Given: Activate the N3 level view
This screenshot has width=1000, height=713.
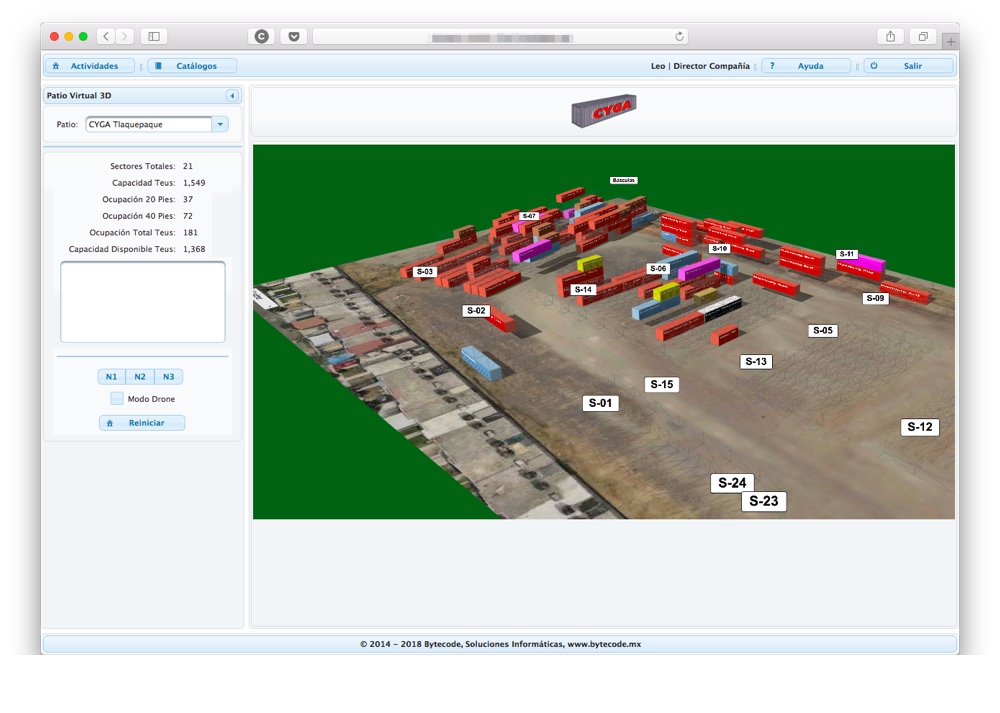Looking at the screenshot, I should tap(168, 377).
